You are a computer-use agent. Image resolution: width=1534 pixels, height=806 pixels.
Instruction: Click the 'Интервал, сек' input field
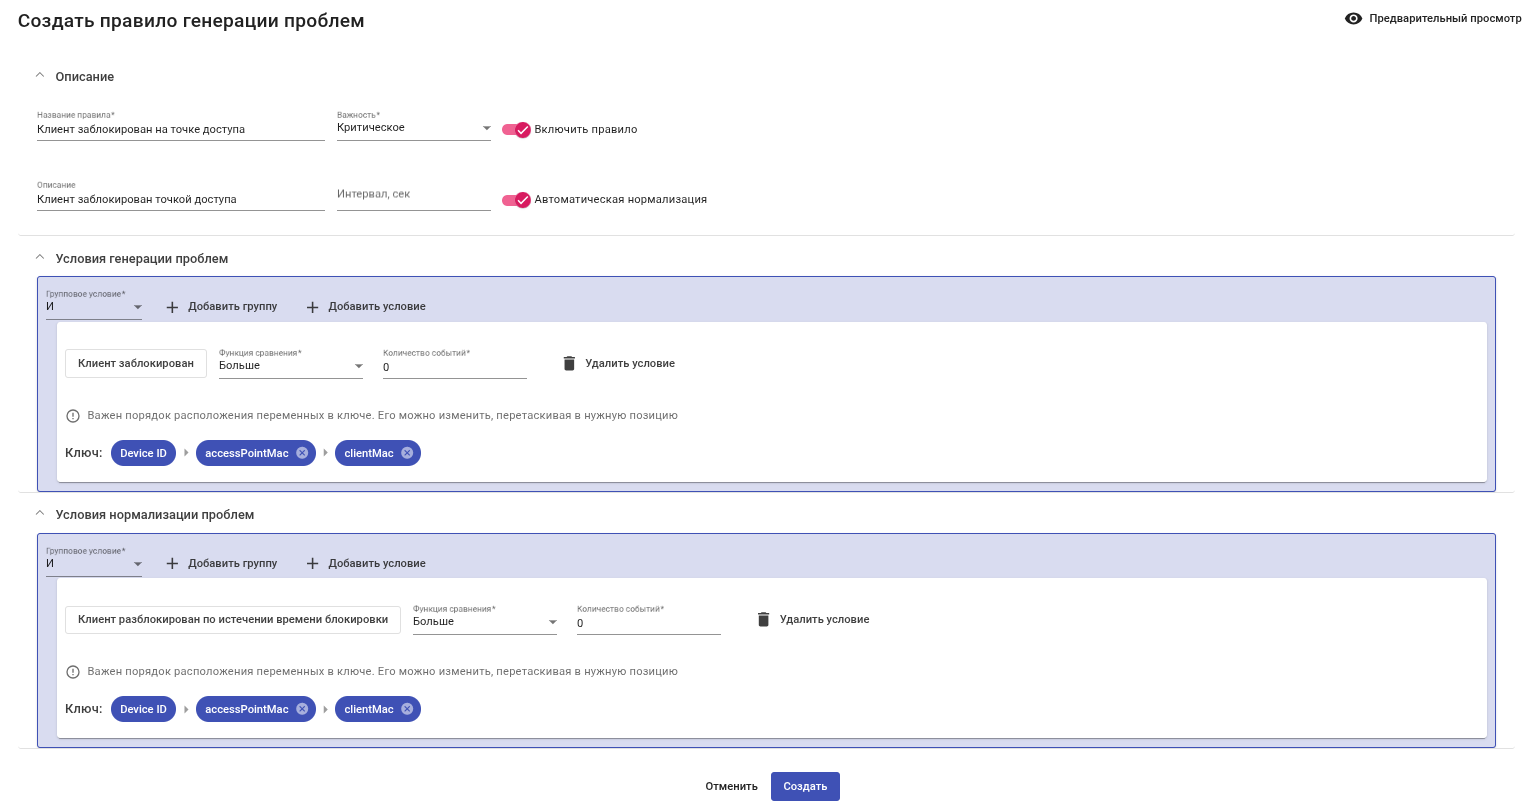tap(413, 196)
